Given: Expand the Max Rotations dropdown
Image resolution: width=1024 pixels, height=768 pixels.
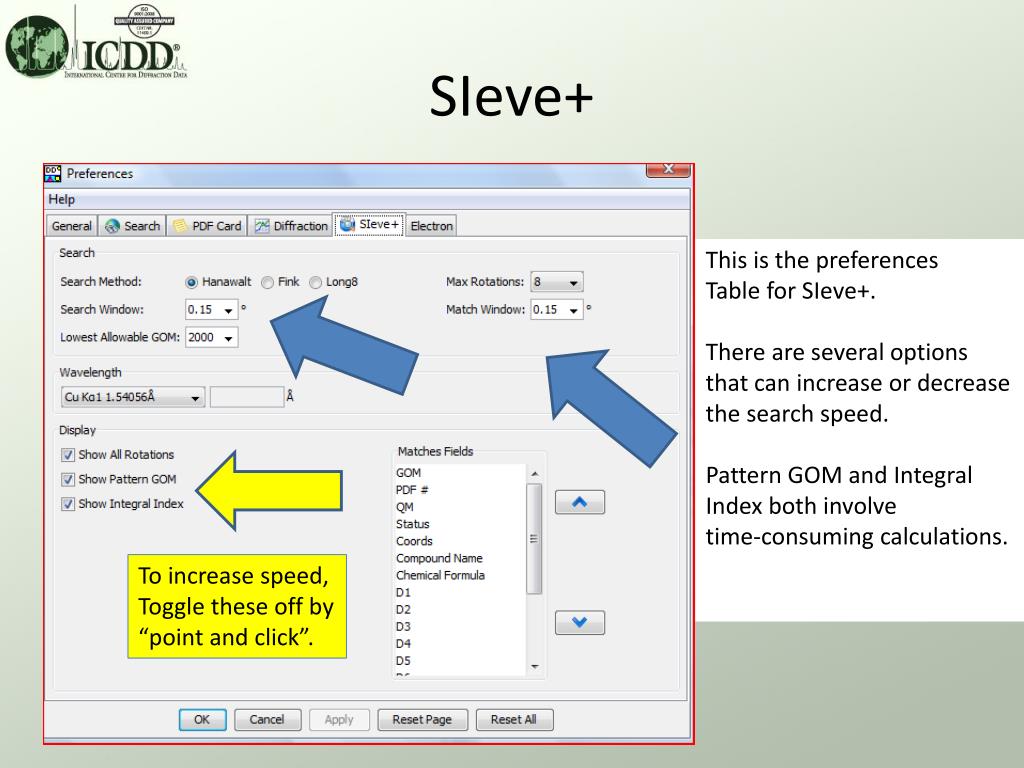Looking at the screenshot, I should [x=574, y=283].
